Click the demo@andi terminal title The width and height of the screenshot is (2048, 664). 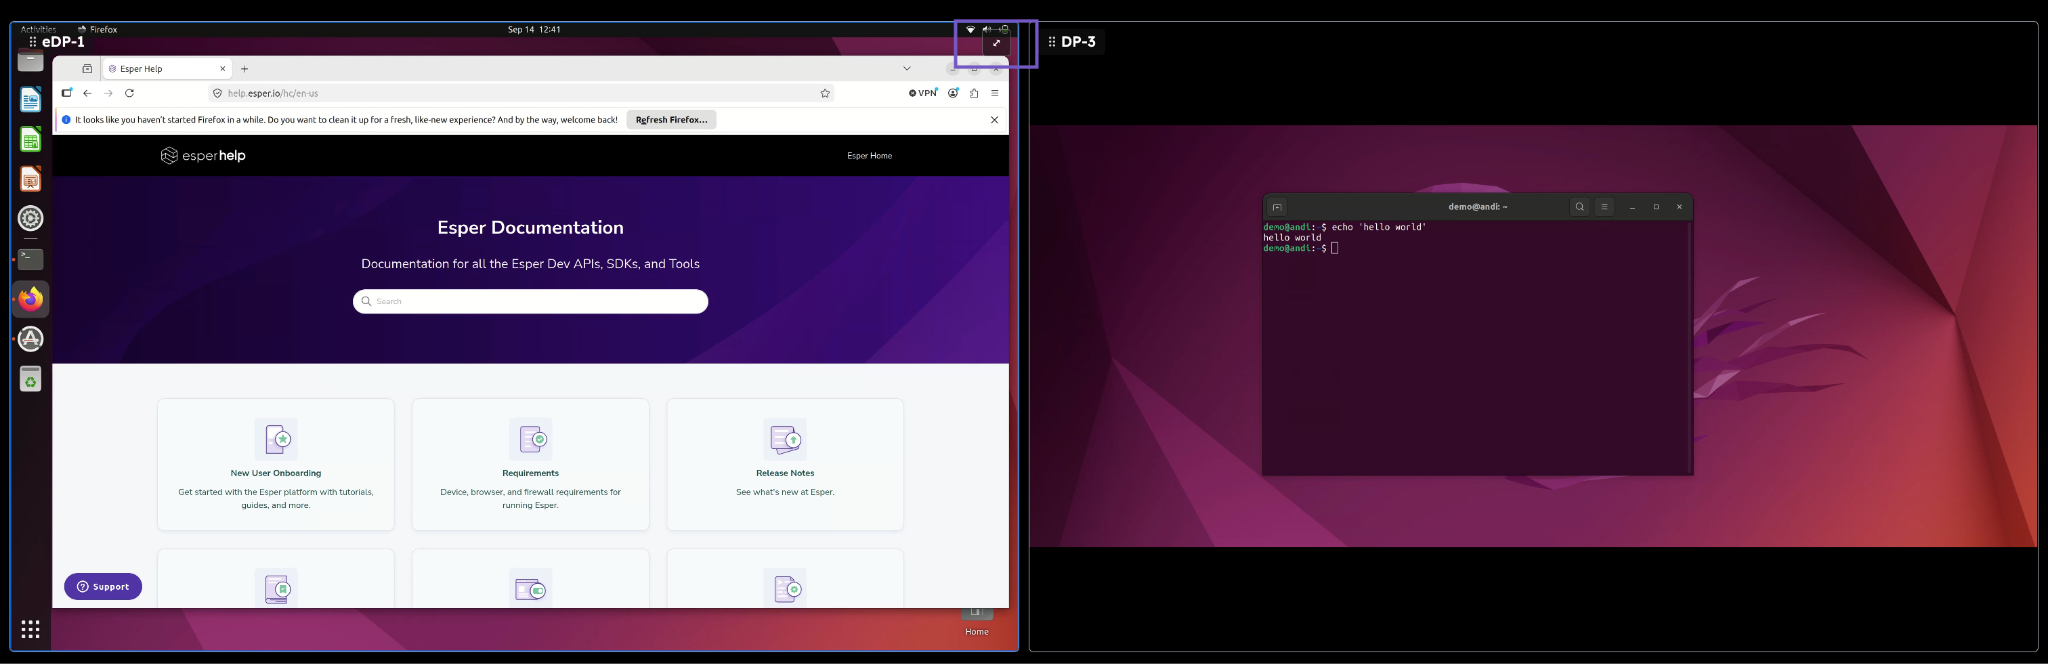1477,207
